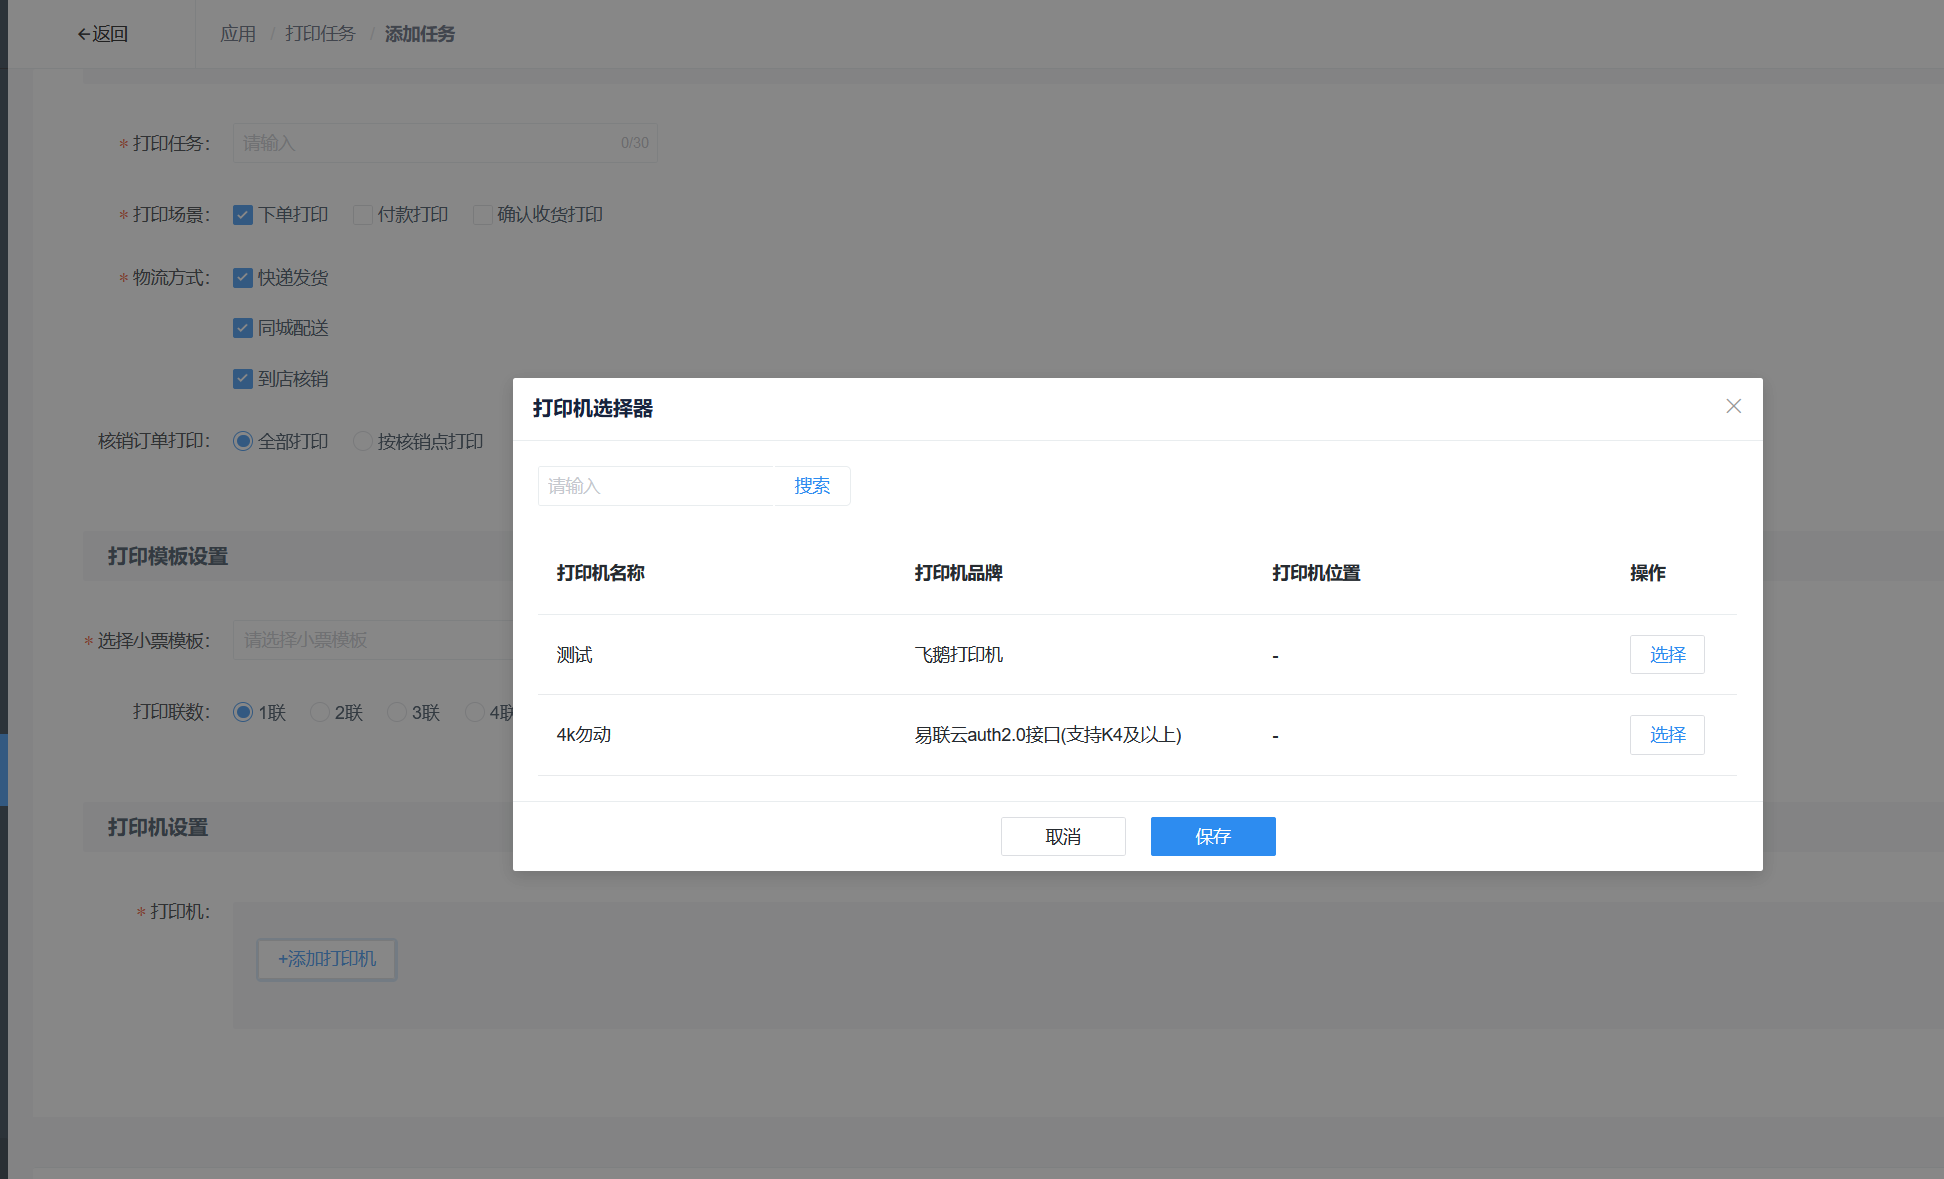Uncheck 快递发货 logistics checkbox
1944x1179 pixels.
(x=243, y=278)
